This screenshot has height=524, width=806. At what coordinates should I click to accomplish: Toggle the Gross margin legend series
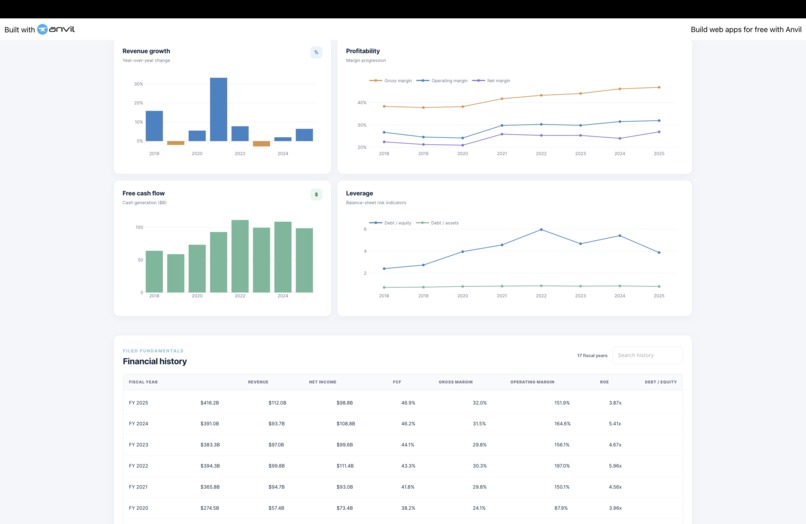pyautogui.click(x=391, y=81)
